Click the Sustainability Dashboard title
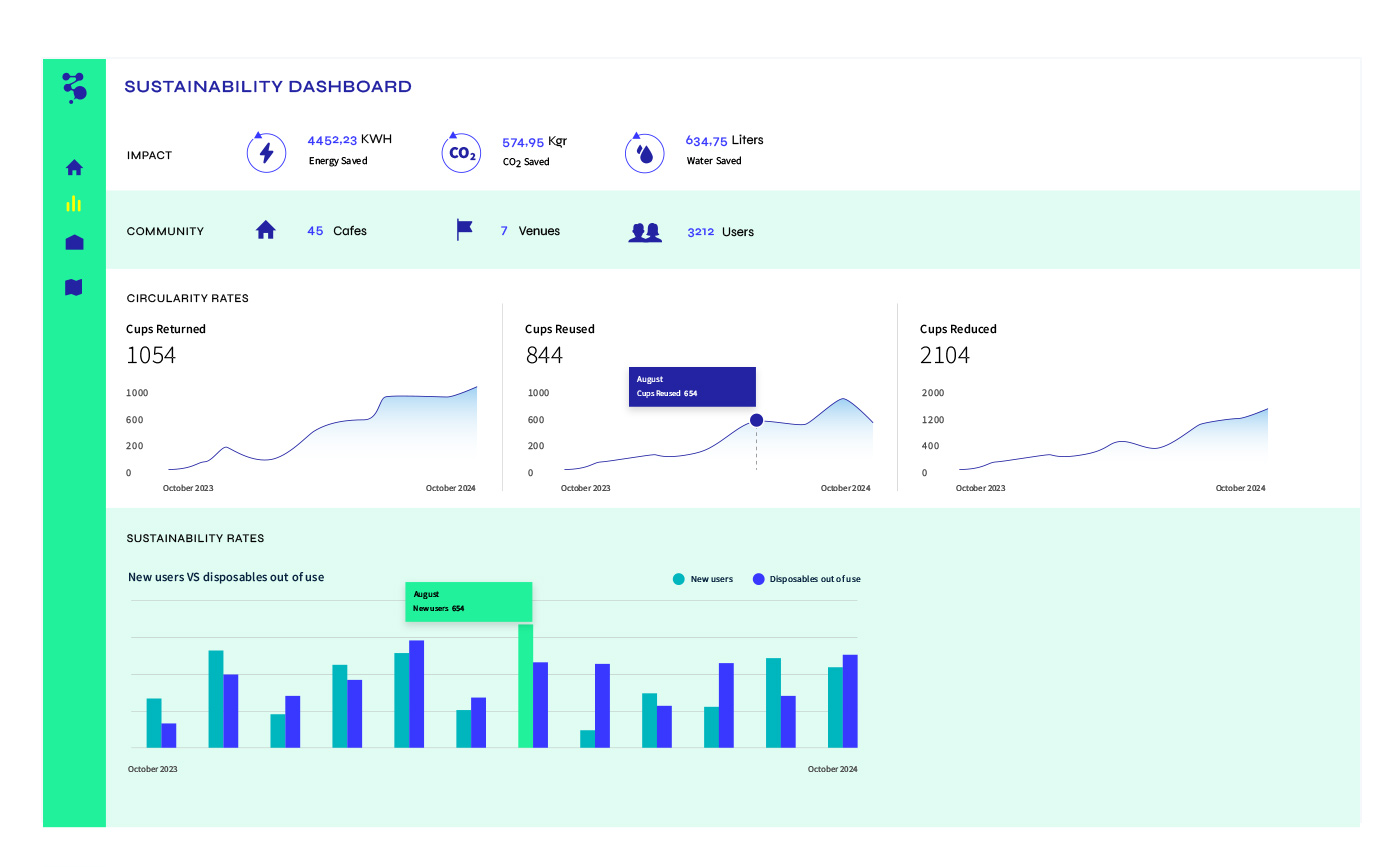1400x867 pixels. point(268,87)
